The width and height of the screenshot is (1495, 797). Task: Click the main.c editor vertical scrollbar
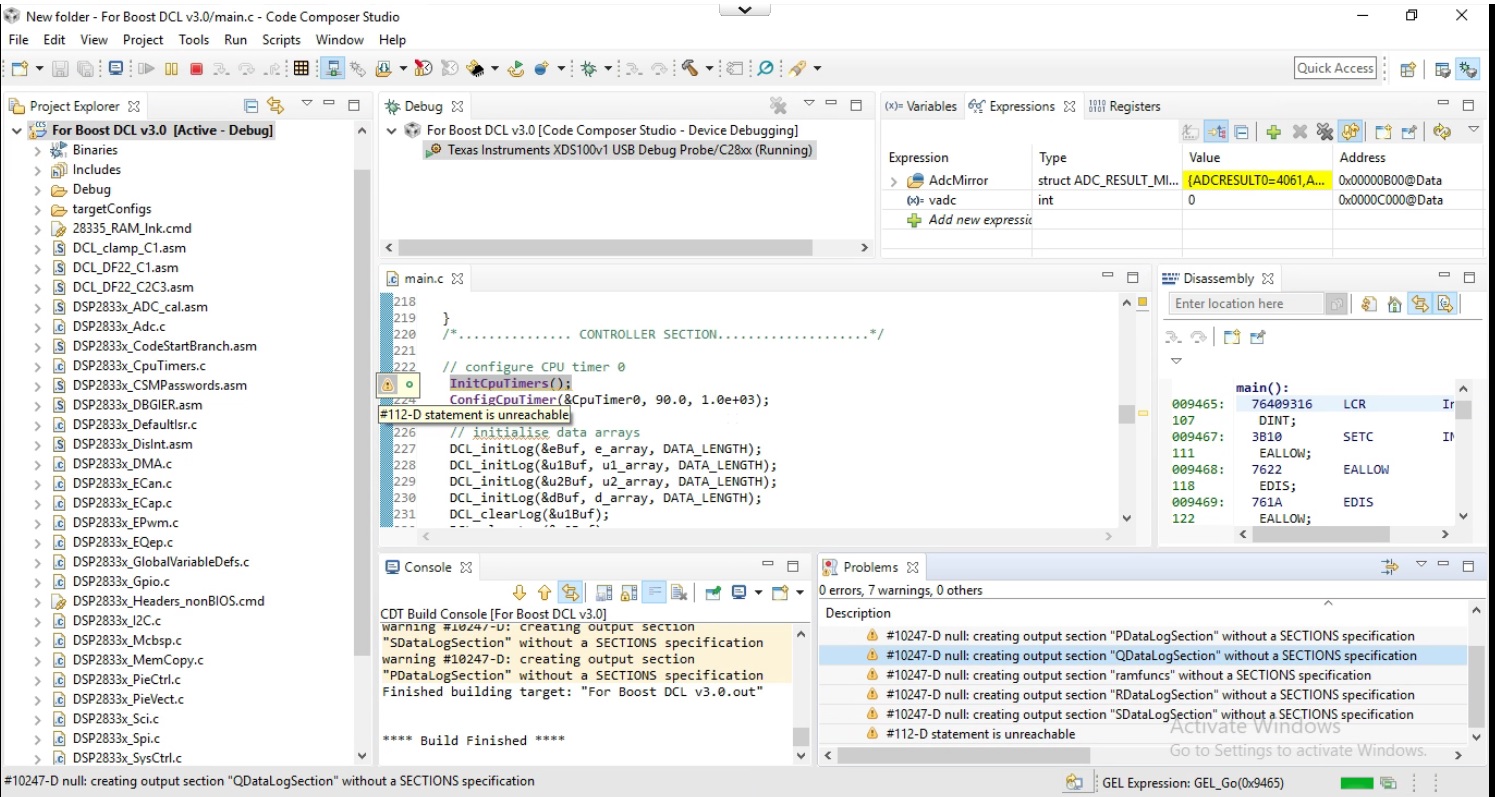coord(1127,411)
